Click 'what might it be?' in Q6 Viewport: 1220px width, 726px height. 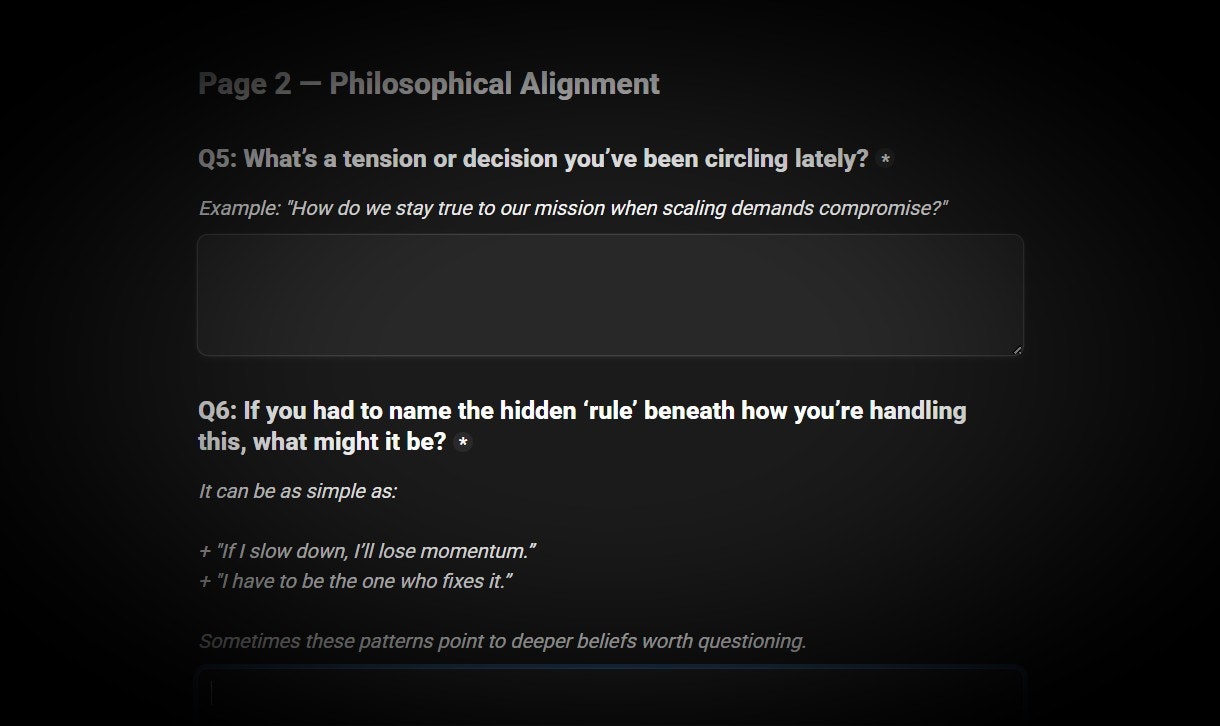pos(350,441)
